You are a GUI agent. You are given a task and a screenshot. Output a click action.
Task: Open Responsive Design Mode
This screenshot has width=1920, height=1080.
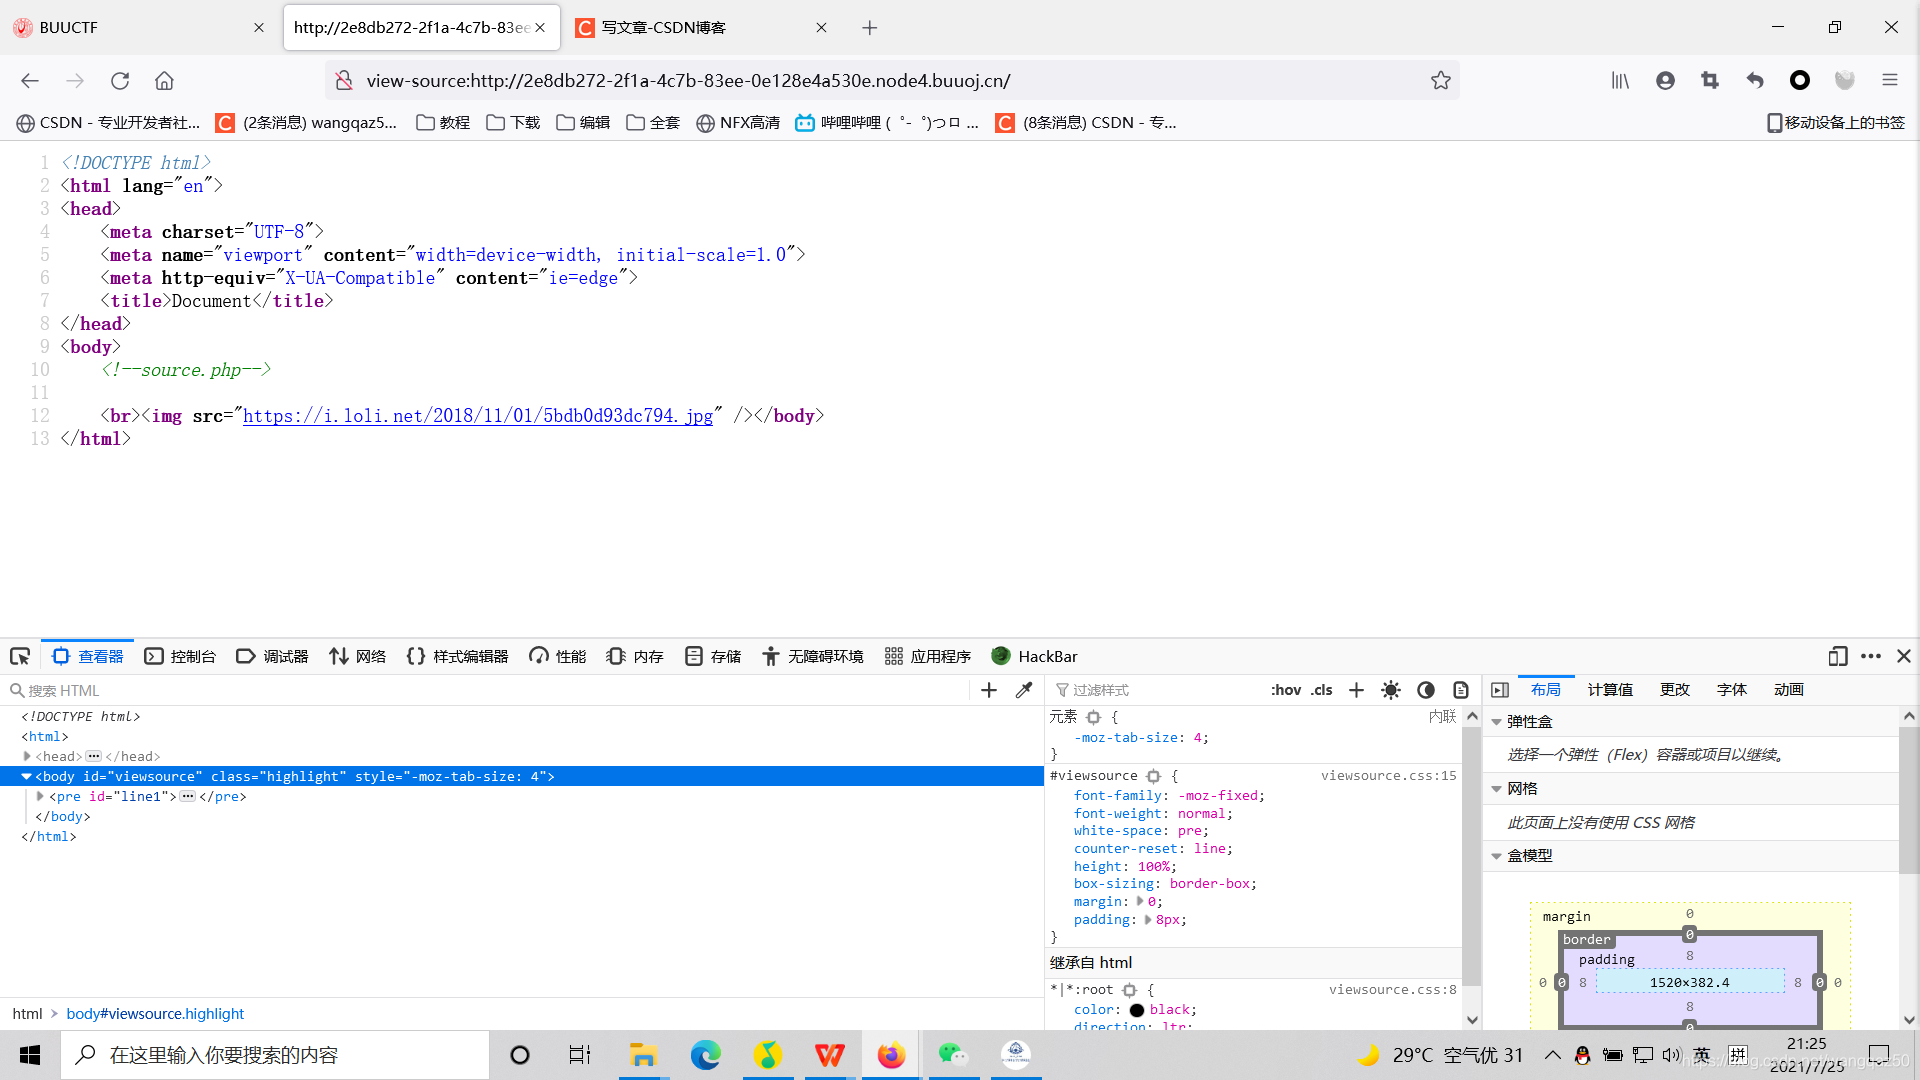coord(1838,657)
